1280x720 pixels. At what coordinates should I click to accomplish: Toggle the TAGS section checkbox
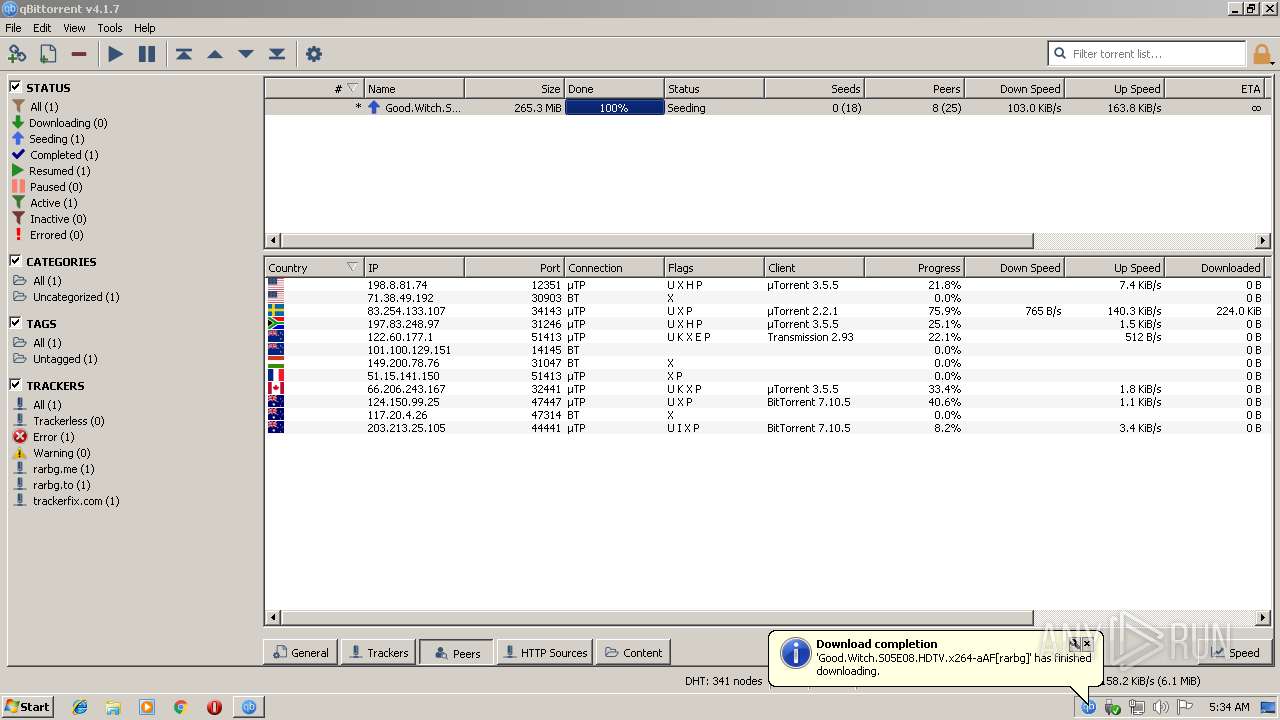click(15, 323)
